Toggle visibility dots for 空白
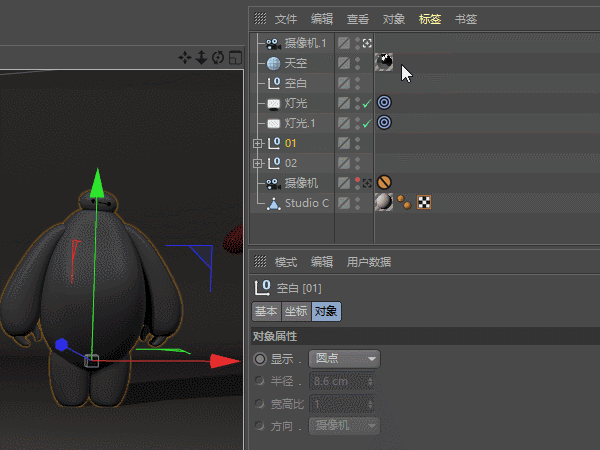The width and height of the screenshot is (600, 450). pyautogui.click(x=357, y=83)
